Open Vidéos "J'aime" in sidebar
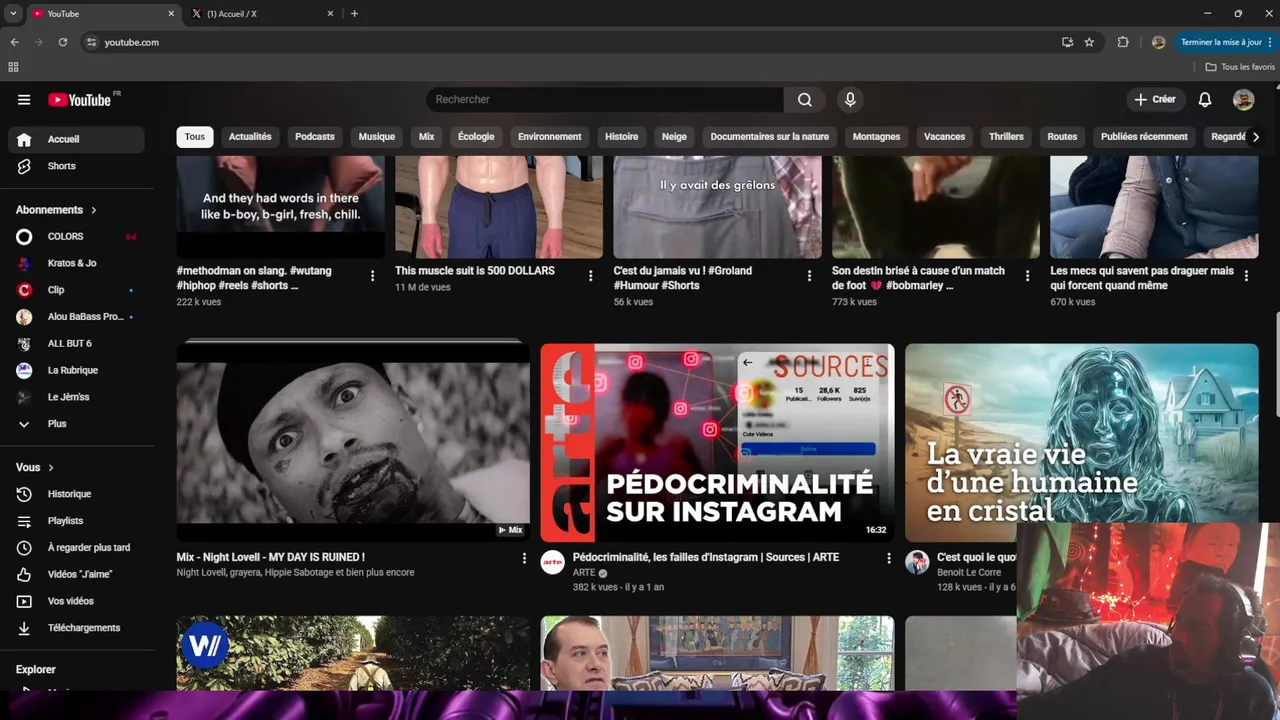Viewport: 1280px width, 720px height. [x=76, y=574]
